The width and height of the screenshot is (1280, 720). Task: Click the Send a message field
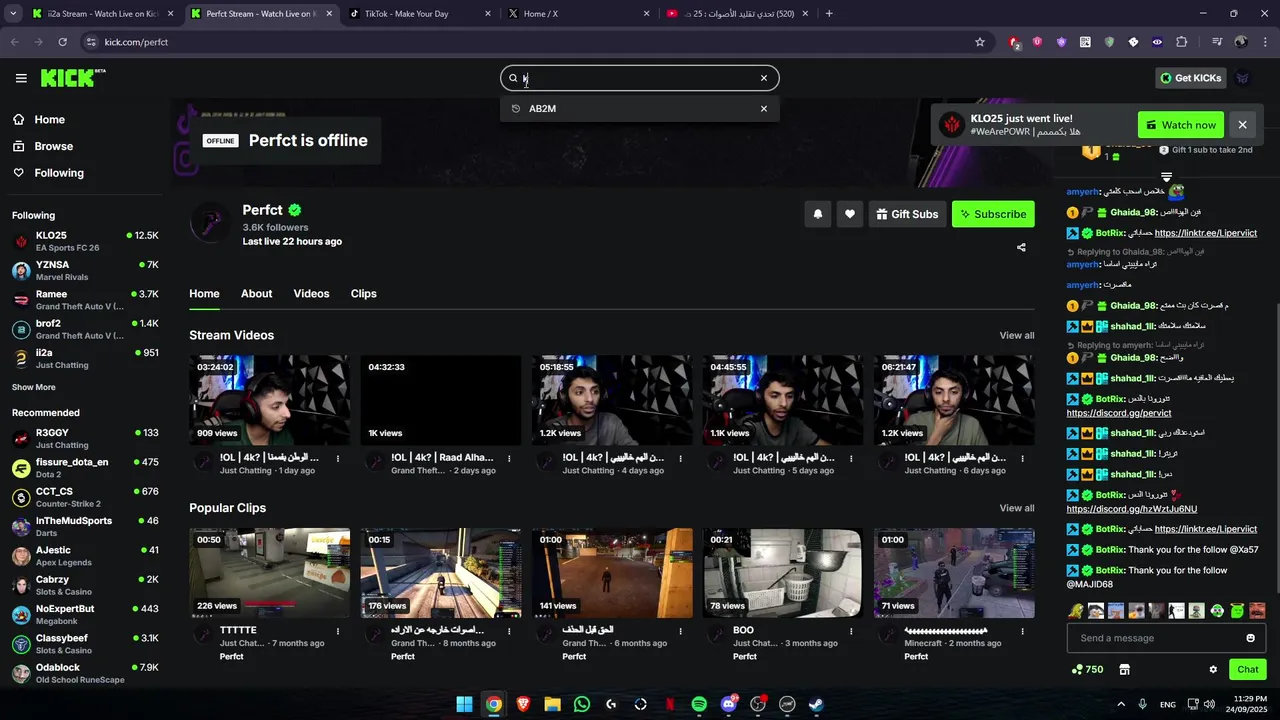click(x=1155, y=638)
